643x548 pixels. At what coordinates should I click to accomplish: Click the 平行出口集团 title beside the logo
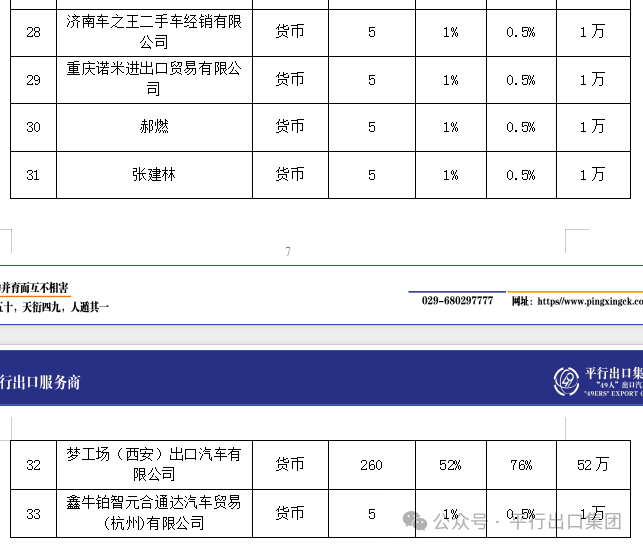click(614, 373)
